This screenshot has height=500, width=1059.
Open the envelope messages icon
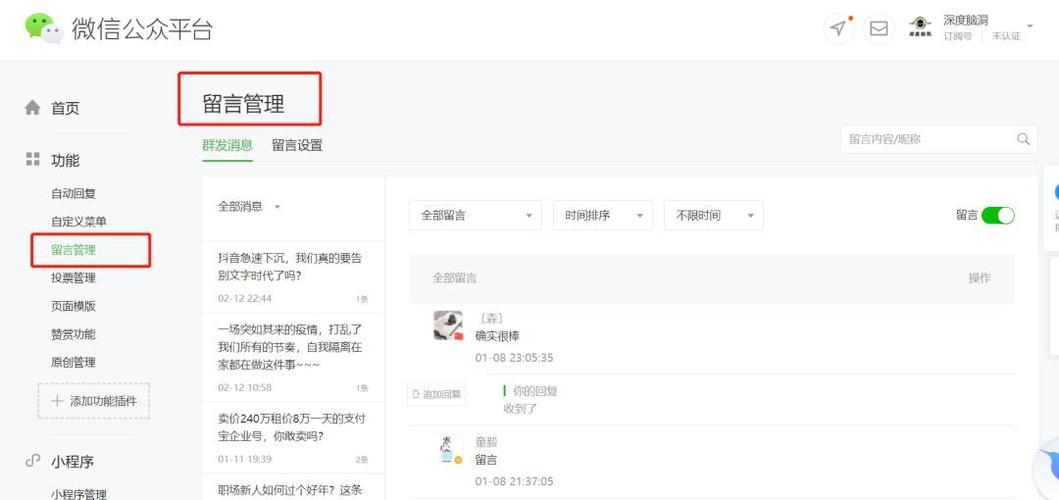coord(878,28)
